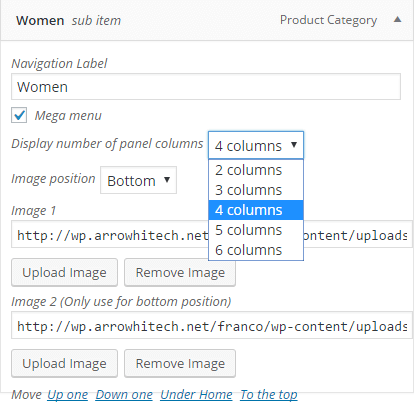Remove the Image 2 picture
The height and width of the screenshot is (418, 414).
coord(180,363)
